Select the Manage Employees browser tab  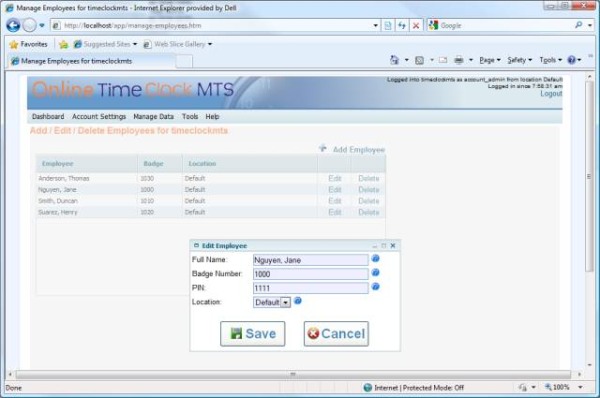pos(92,61)
